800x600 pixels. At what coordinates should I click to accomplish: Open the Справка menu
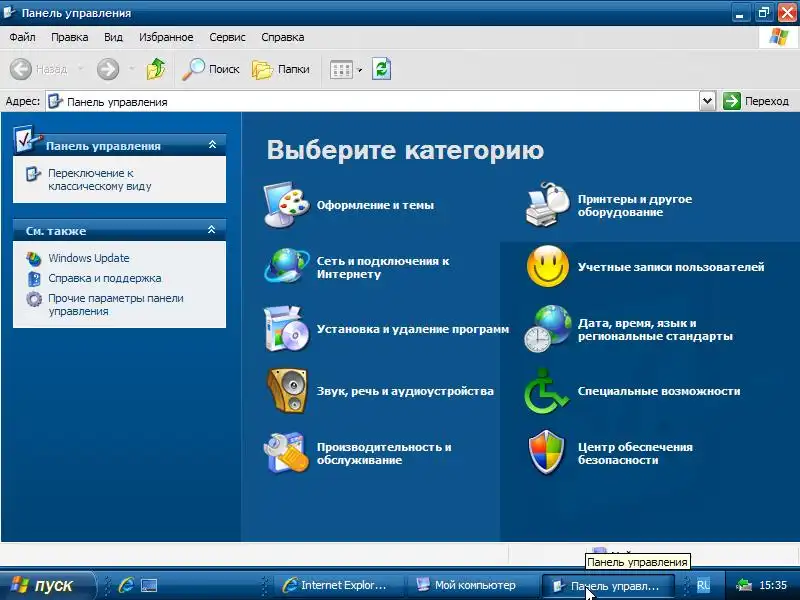283,37
